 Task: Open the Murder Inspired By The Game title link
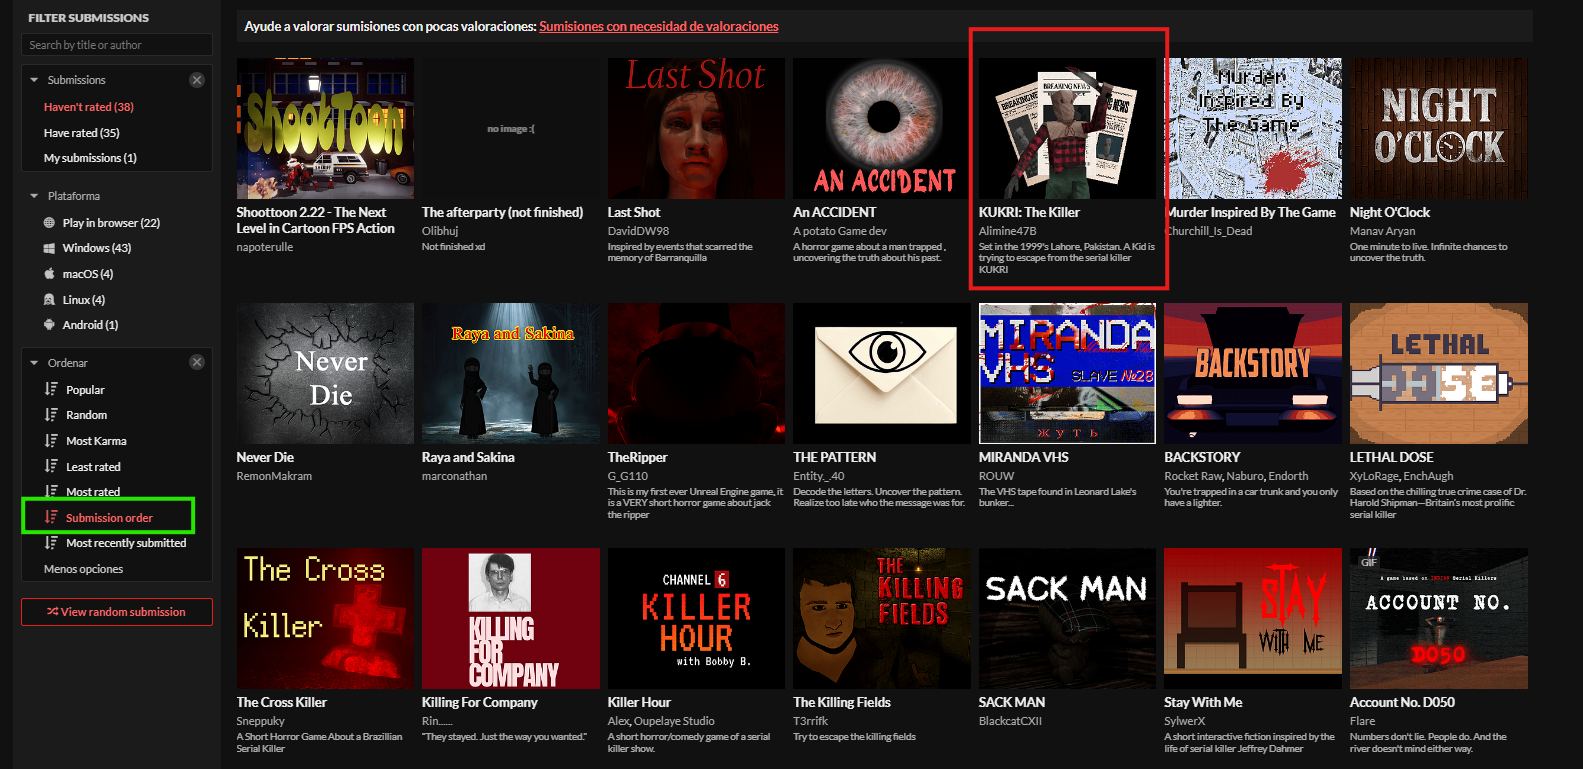pos(1251,212)
